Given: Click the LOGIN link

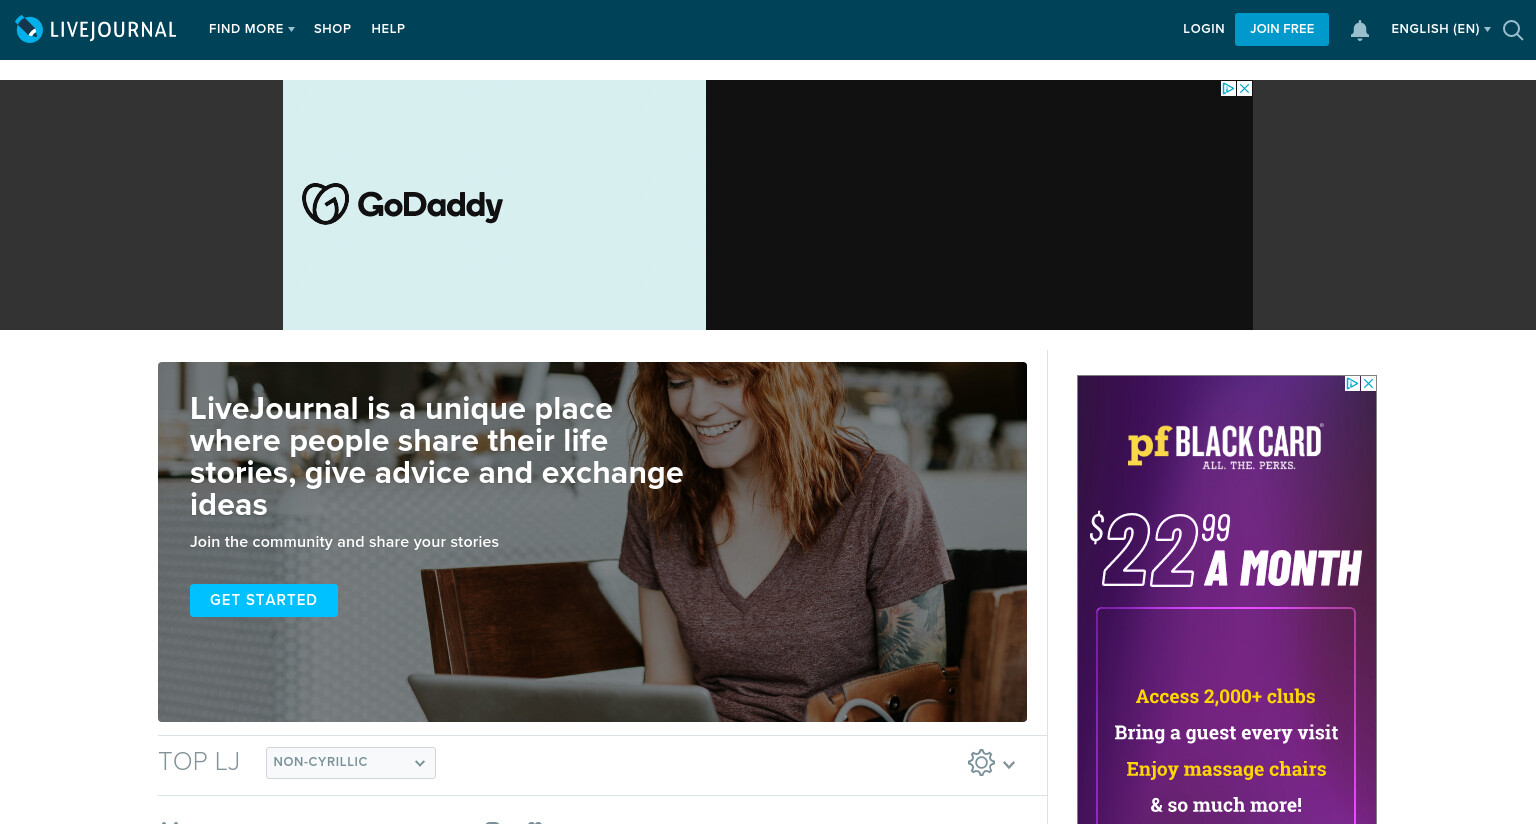Looking at the screenshot, I should click(x=1204, y=29).
